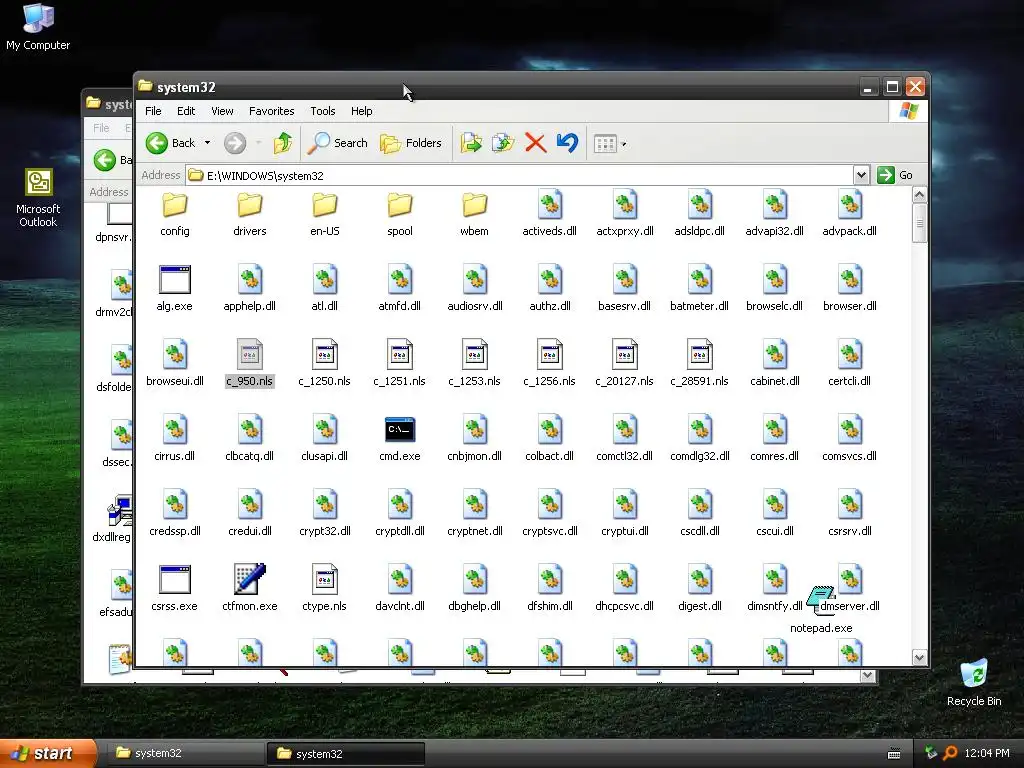Click the comsvcs.dll file name label
The height and width of the screenshot is (768, 1024).
point(850,456)
